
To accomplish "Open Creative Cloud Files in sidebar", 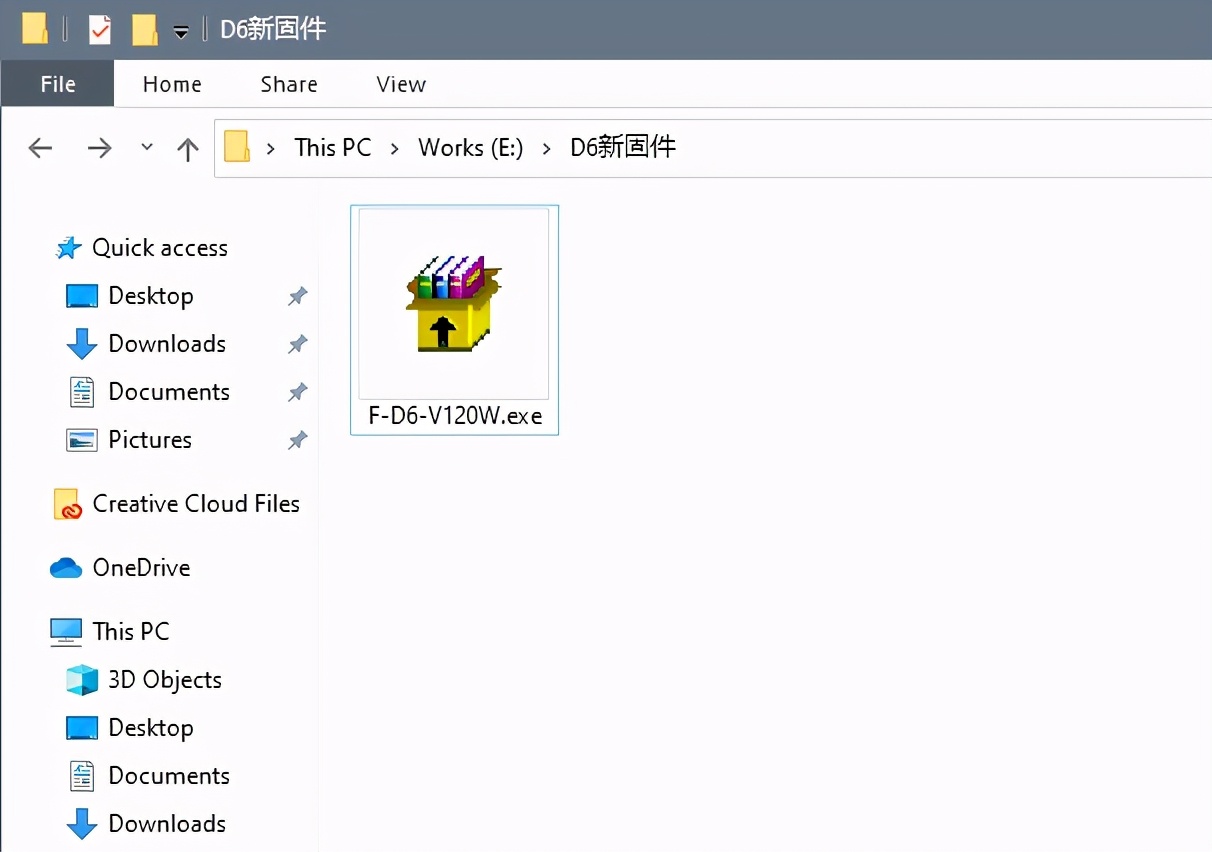I will [x=196, y=504].
